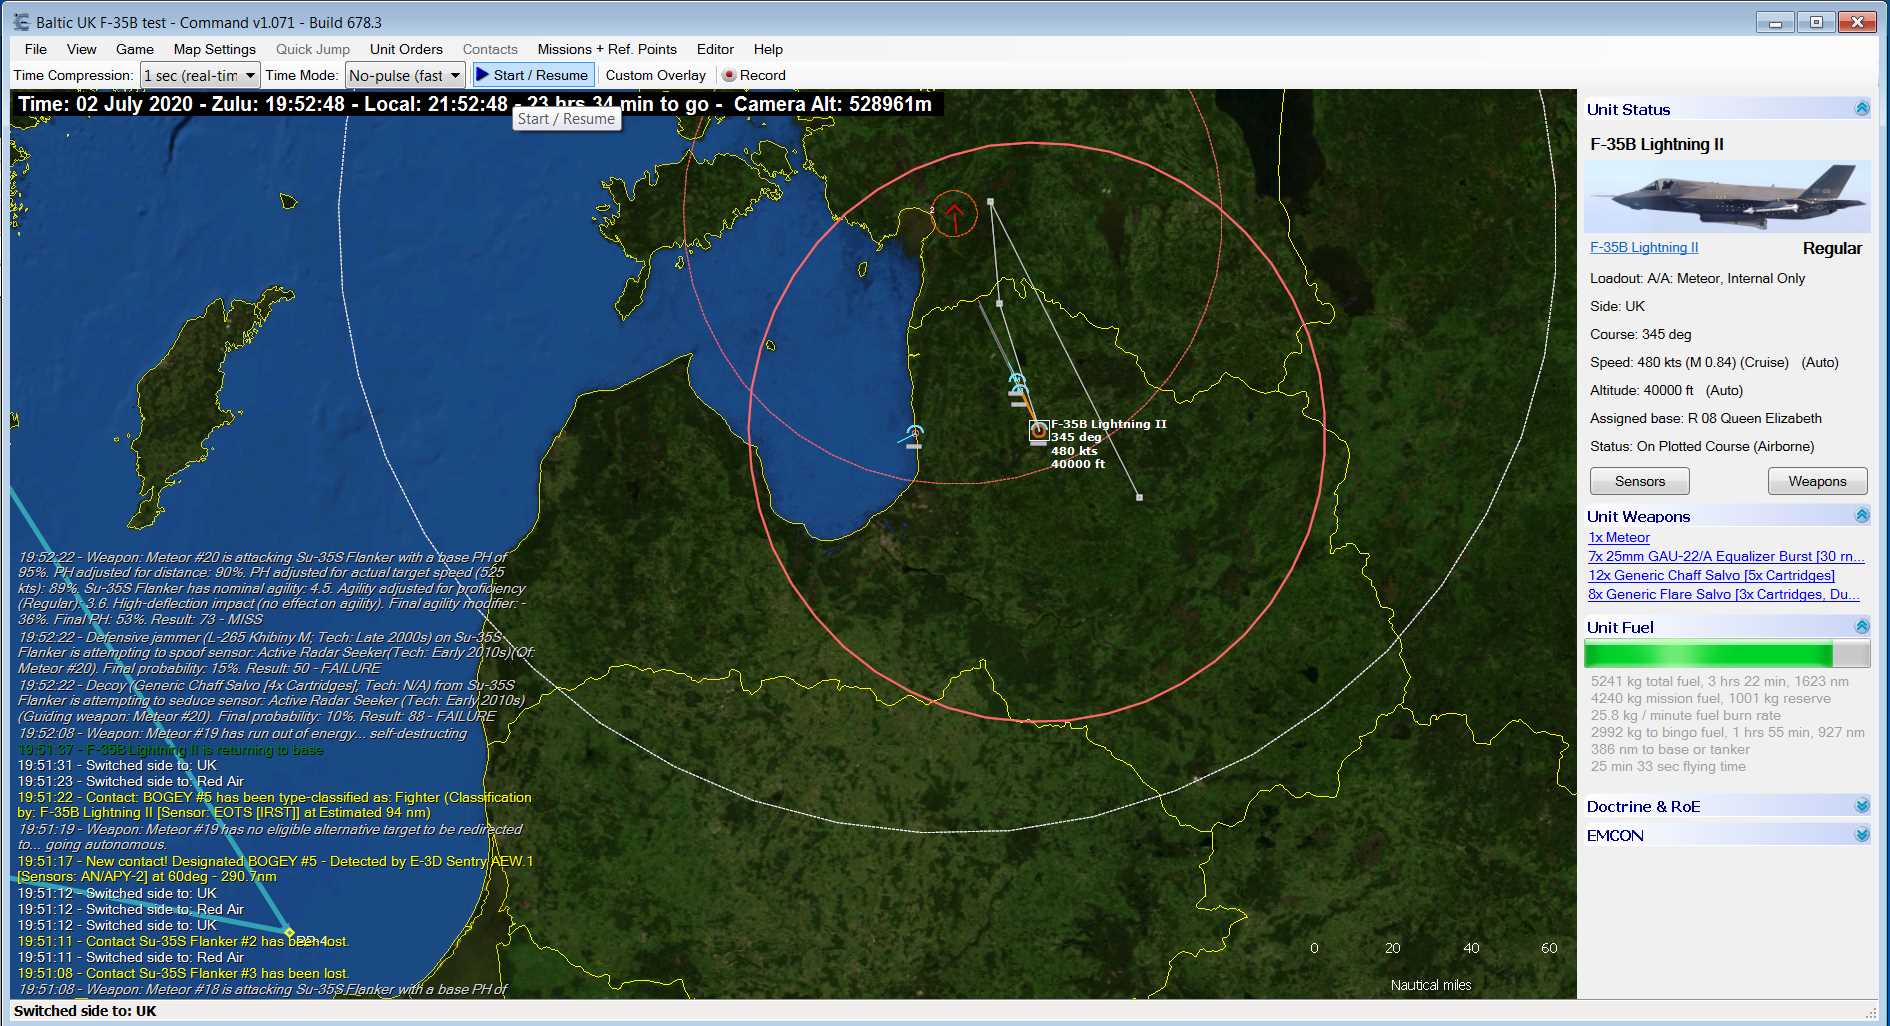Click the 'Nautical miles' scale label

pos(1430,985)
